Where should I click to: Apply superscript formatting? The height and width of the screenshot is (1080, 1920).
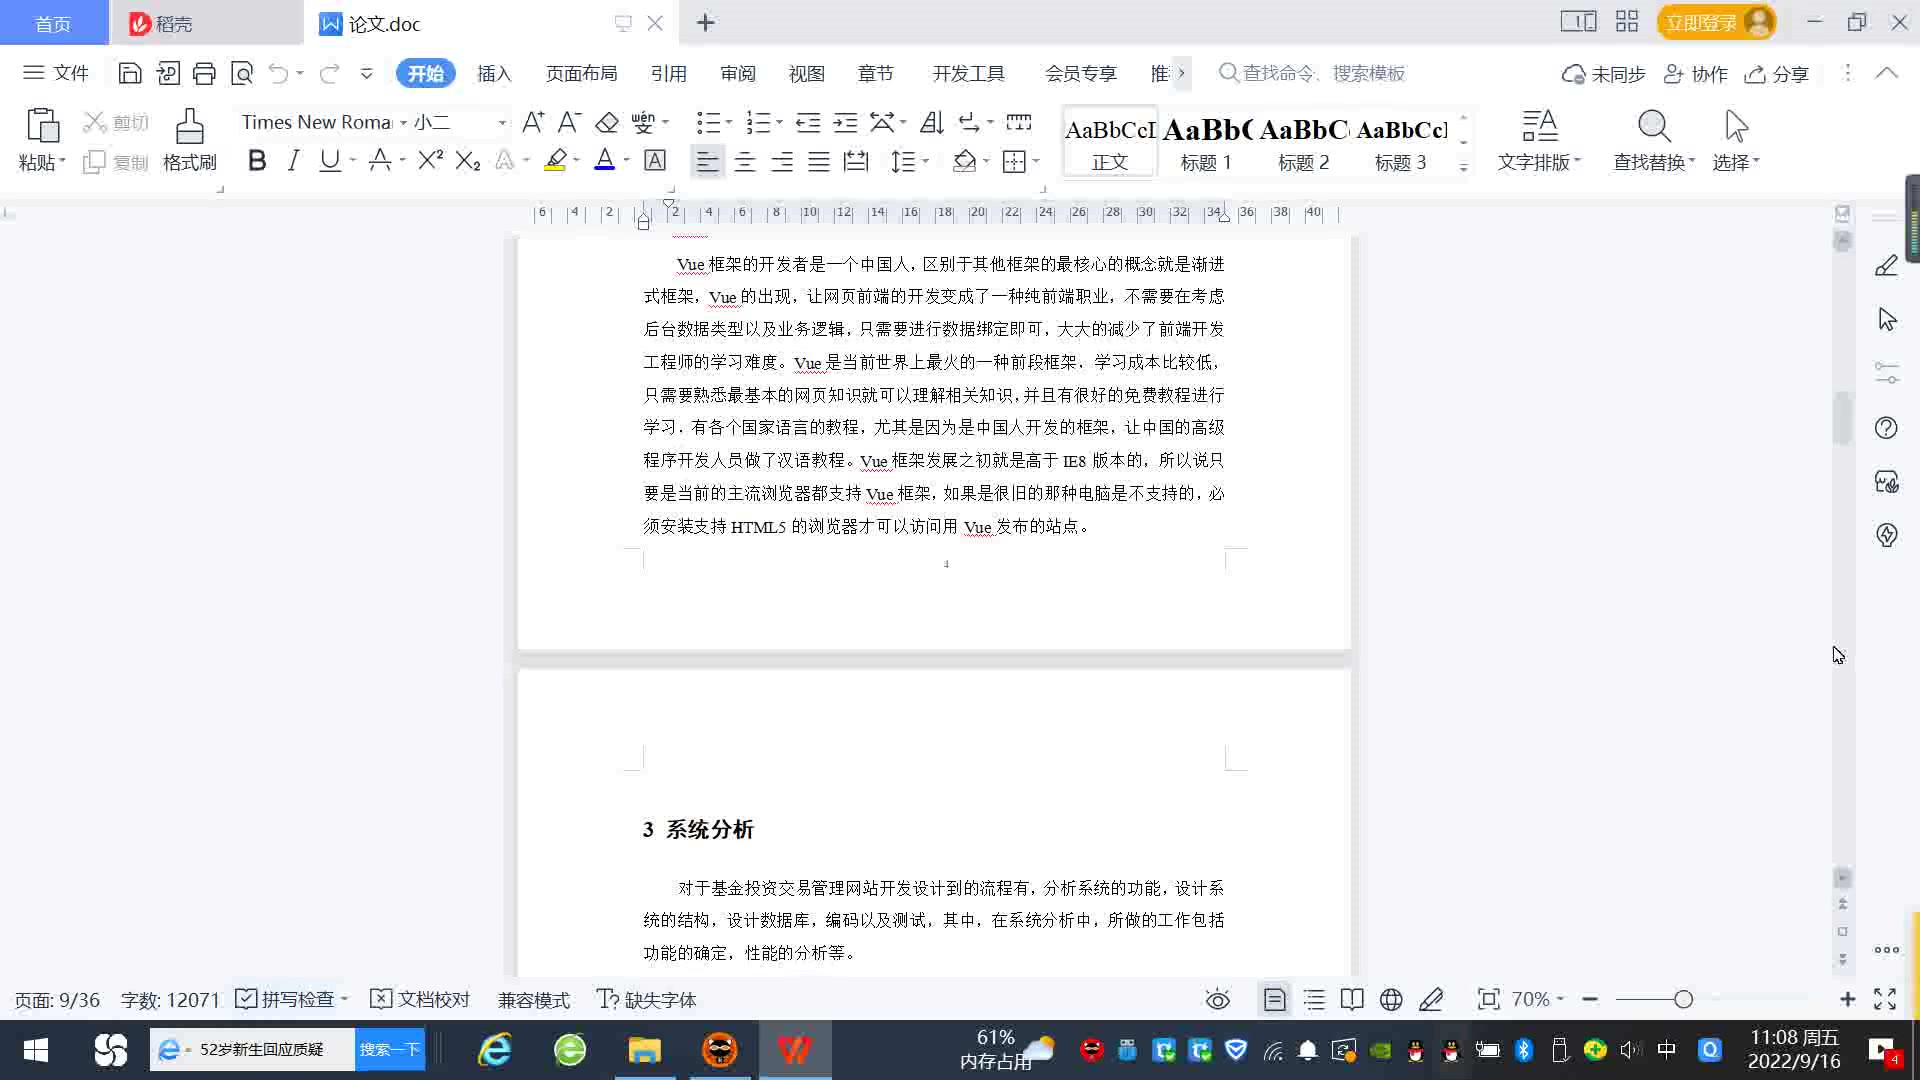pyautogui.click(x=430, y=161)
